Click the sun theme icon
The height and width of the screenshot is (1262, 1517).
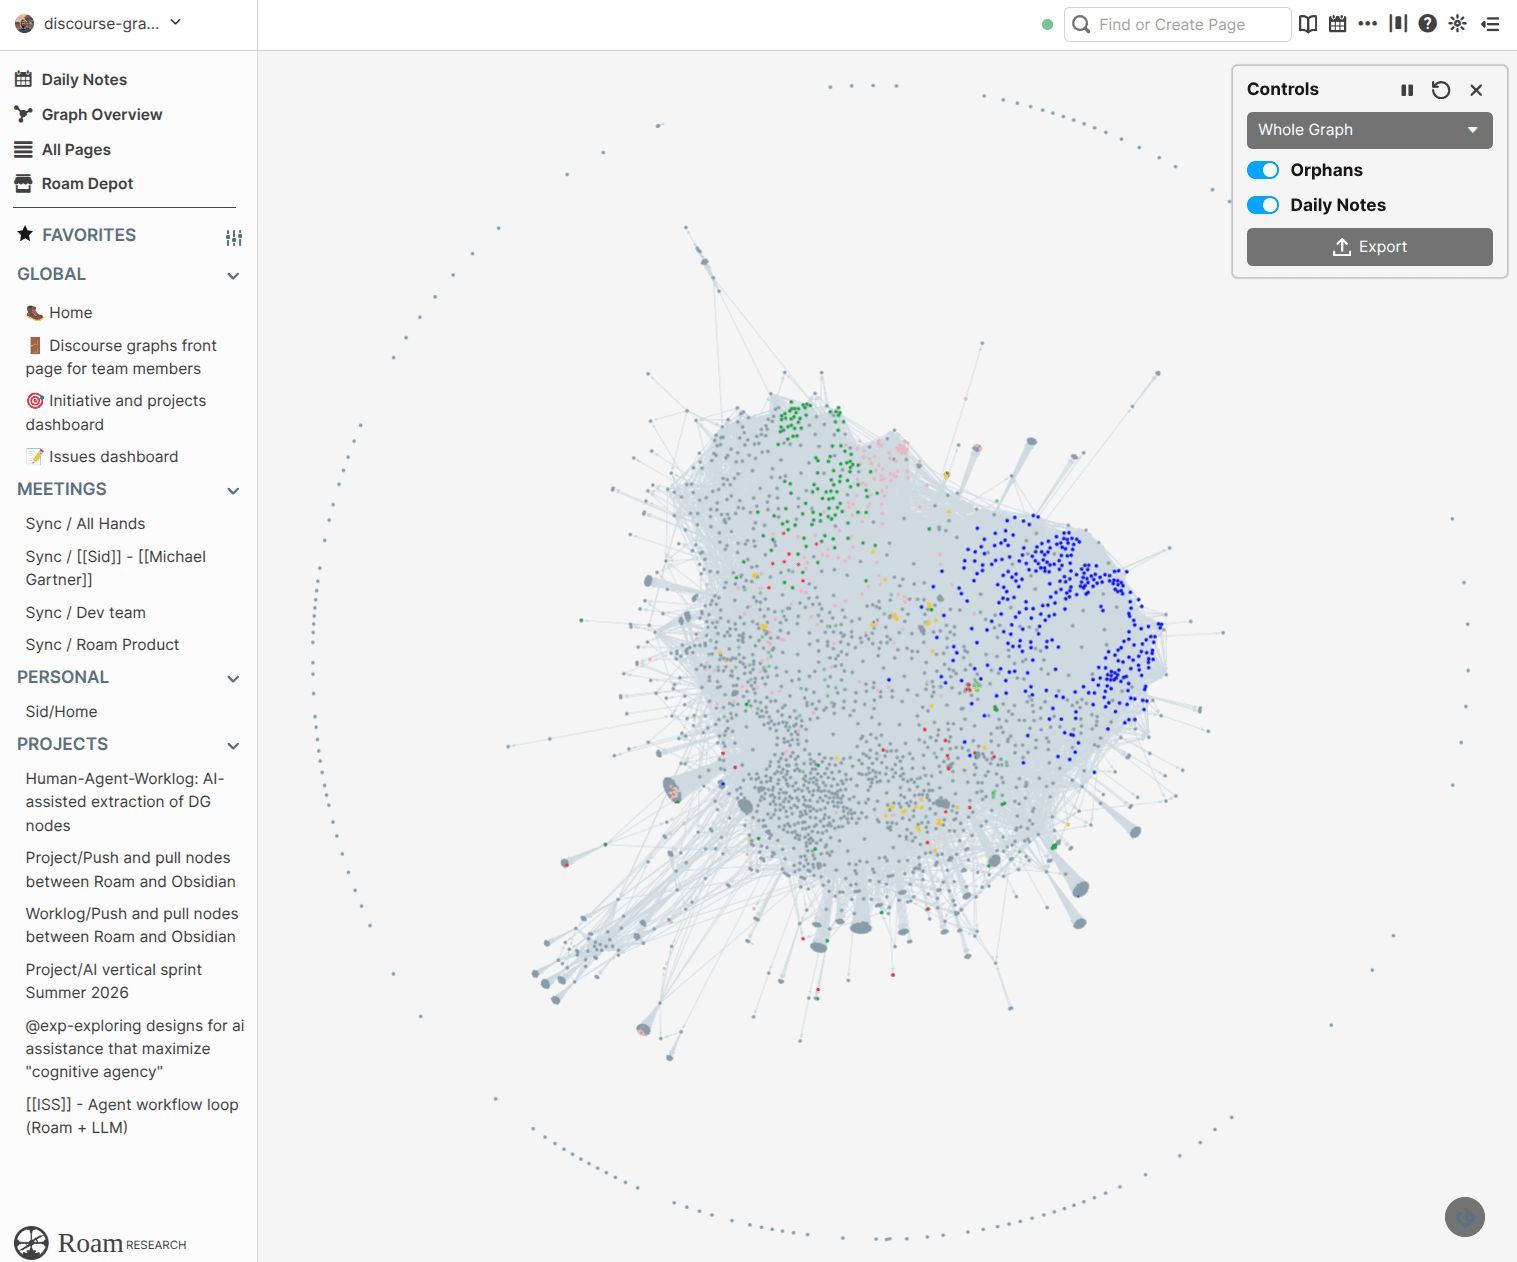1458,24
